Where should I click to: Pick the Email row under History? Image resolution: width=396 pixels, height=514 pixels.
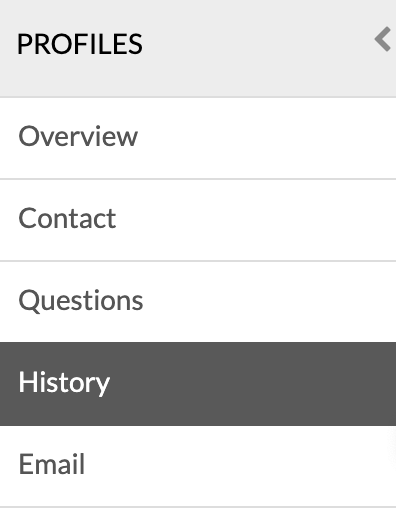198,466
